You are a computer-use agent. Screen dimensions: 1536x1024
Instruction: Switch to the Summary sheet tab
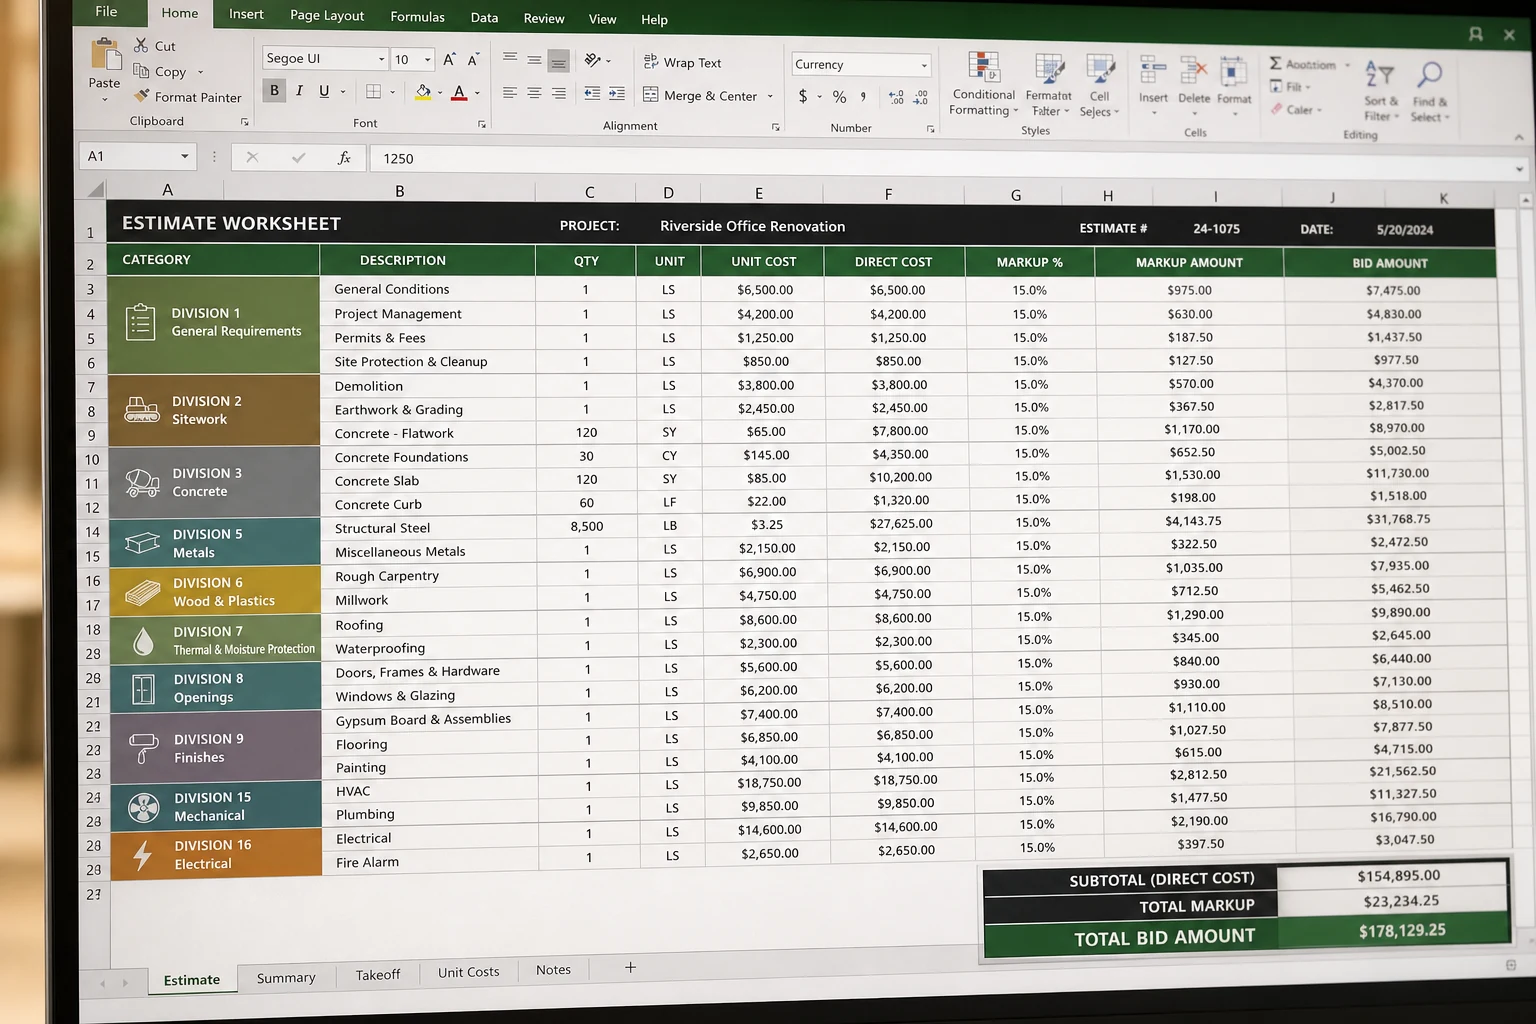(x=286, y=977)
